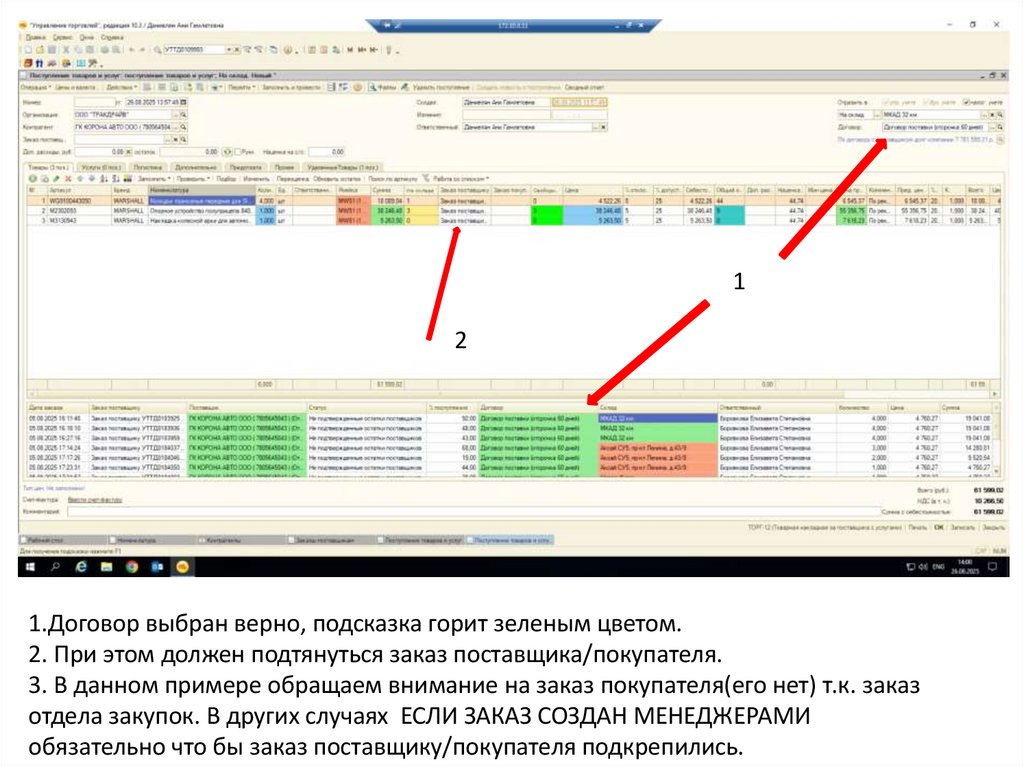Click Сводный отчет button
The image size is (1024, 767).
(584, 88)
